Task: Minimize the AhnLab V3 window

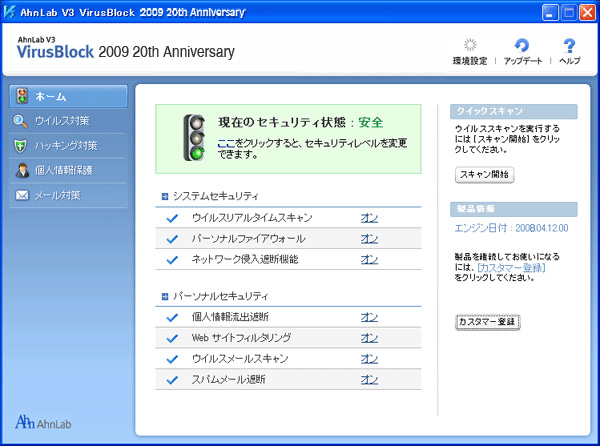Action: pyautogui.click(x=550, y=13)
